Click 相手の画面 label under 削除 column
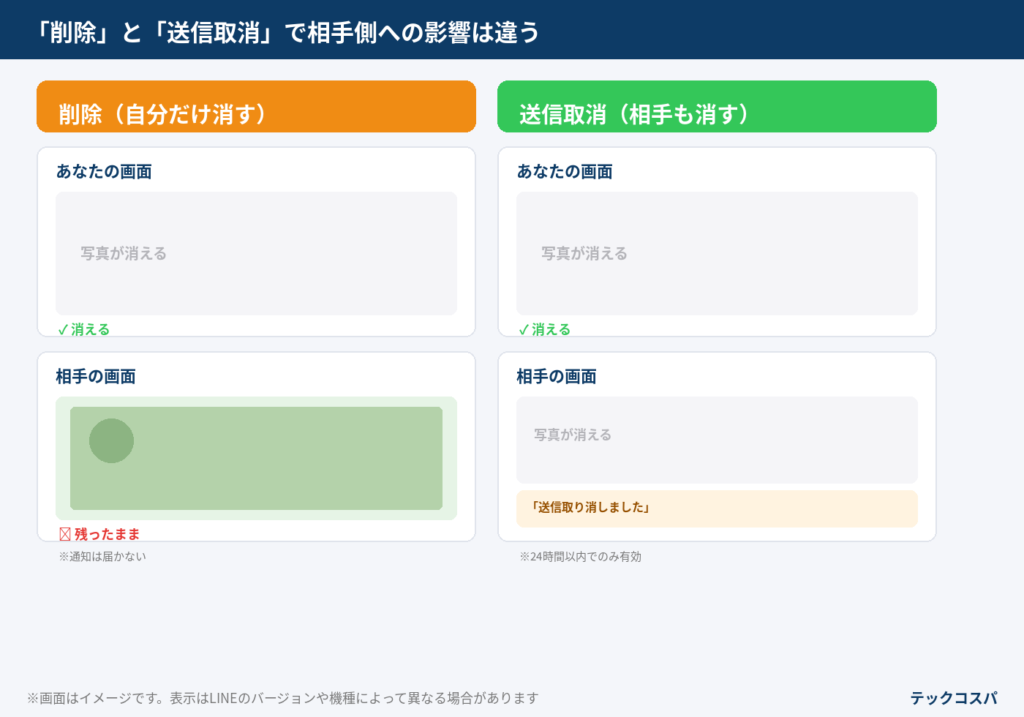 coord(96,377)
